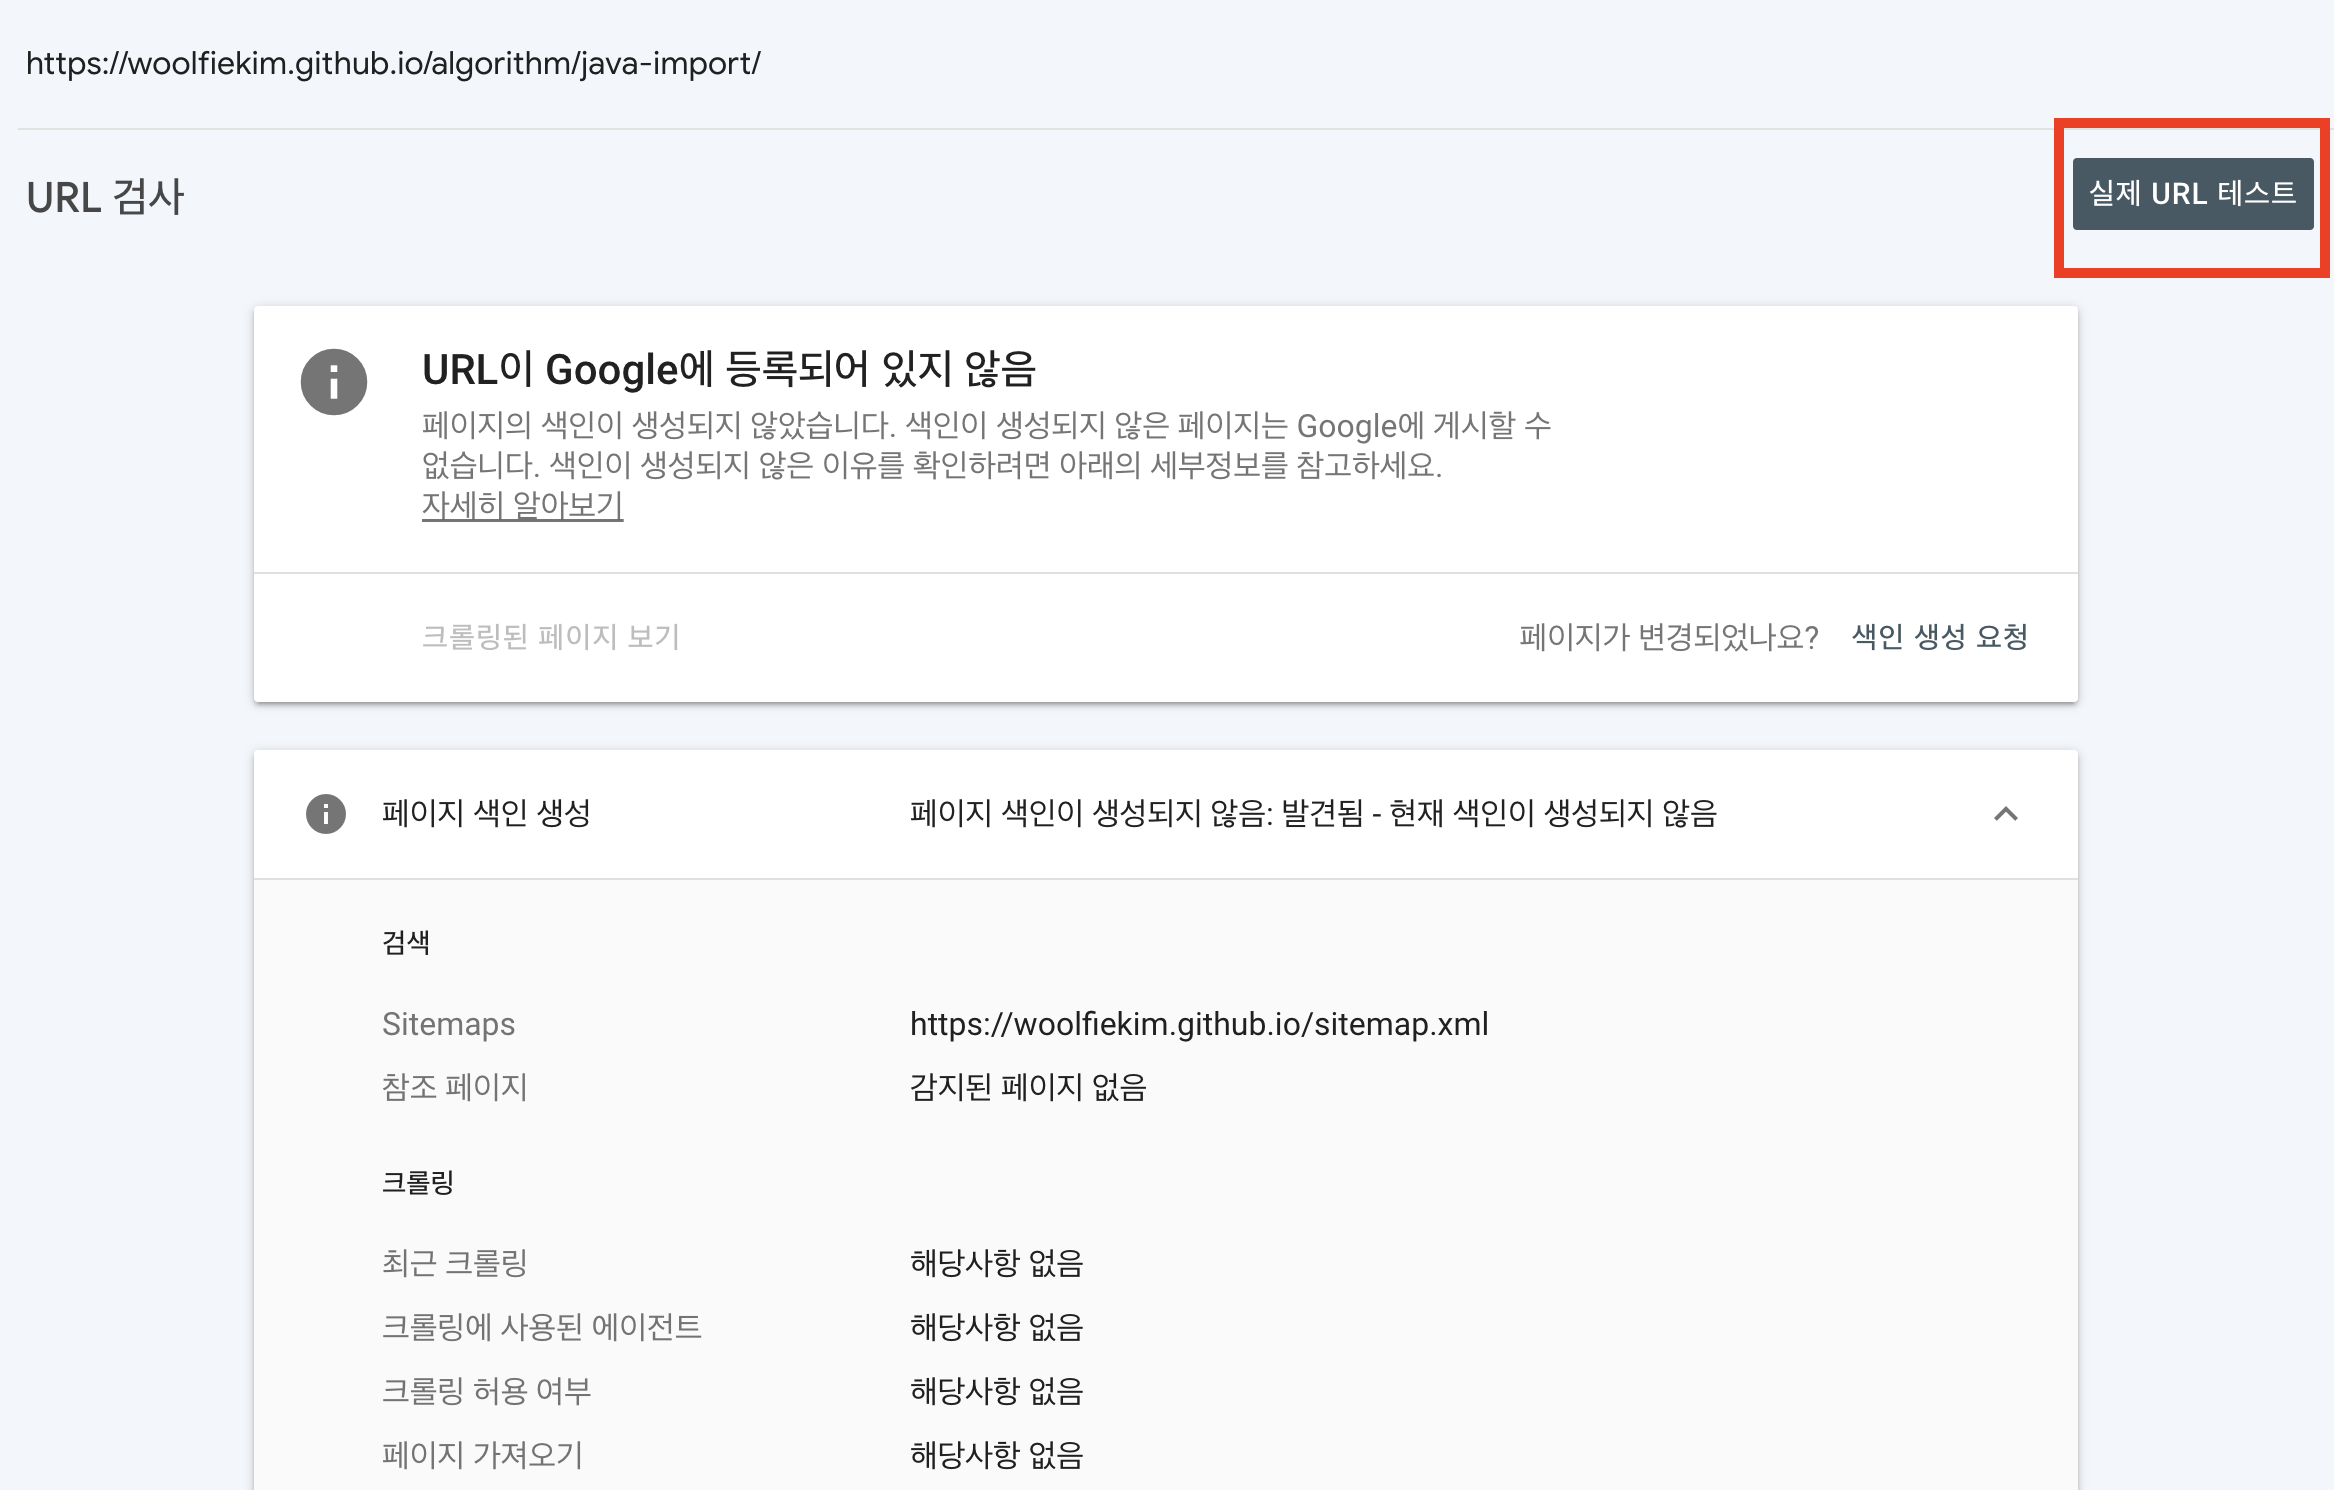This screenshot has height=1490, width=2334.
Task: Click the 발견됨 - 현재 색인이 생성되지 않음 status text
Action: point(1312,813)
